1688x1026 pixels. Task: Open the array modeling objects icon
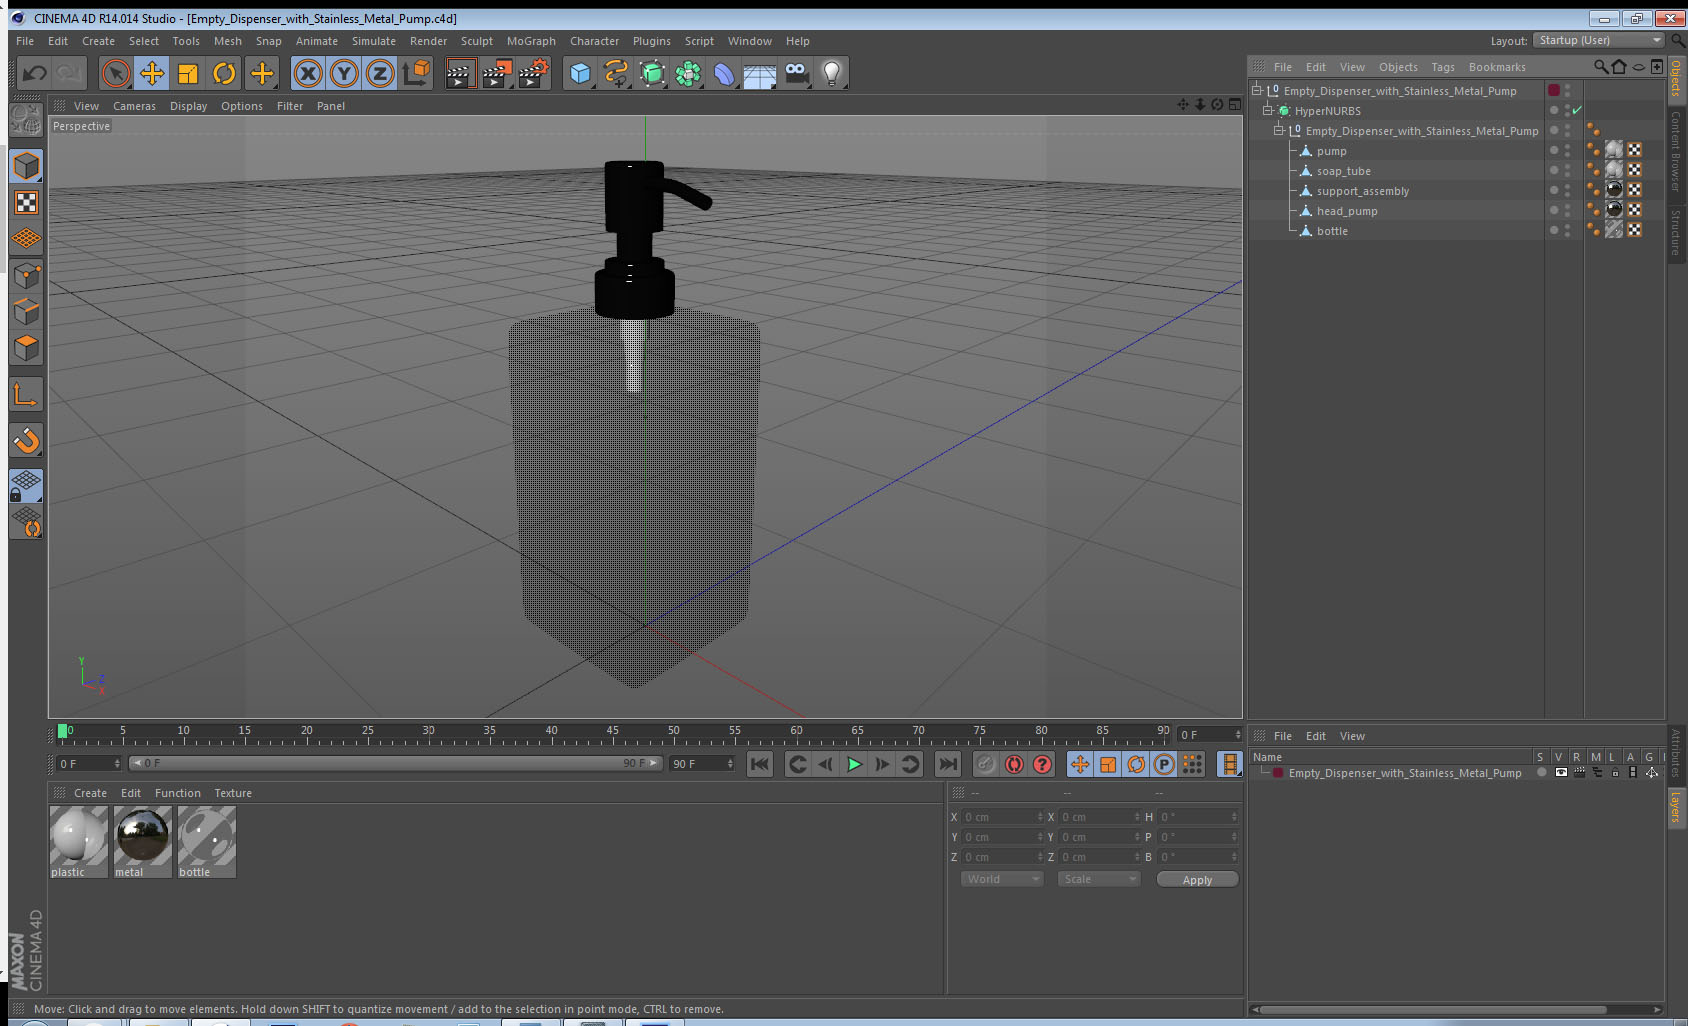click(x=688, y=73)
